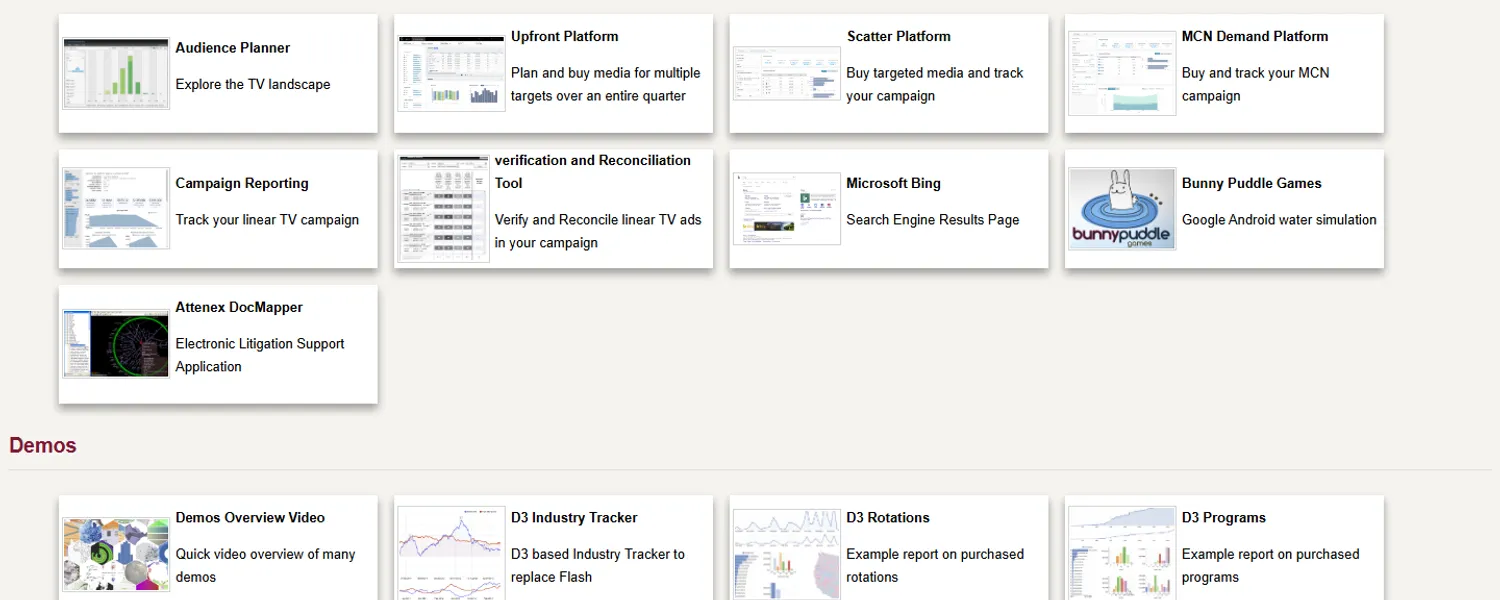The height and width of the screenshot is (600, 1500).
Task: Select 'Verify and Reconcile linear TV ads' text
Action: 598,220
